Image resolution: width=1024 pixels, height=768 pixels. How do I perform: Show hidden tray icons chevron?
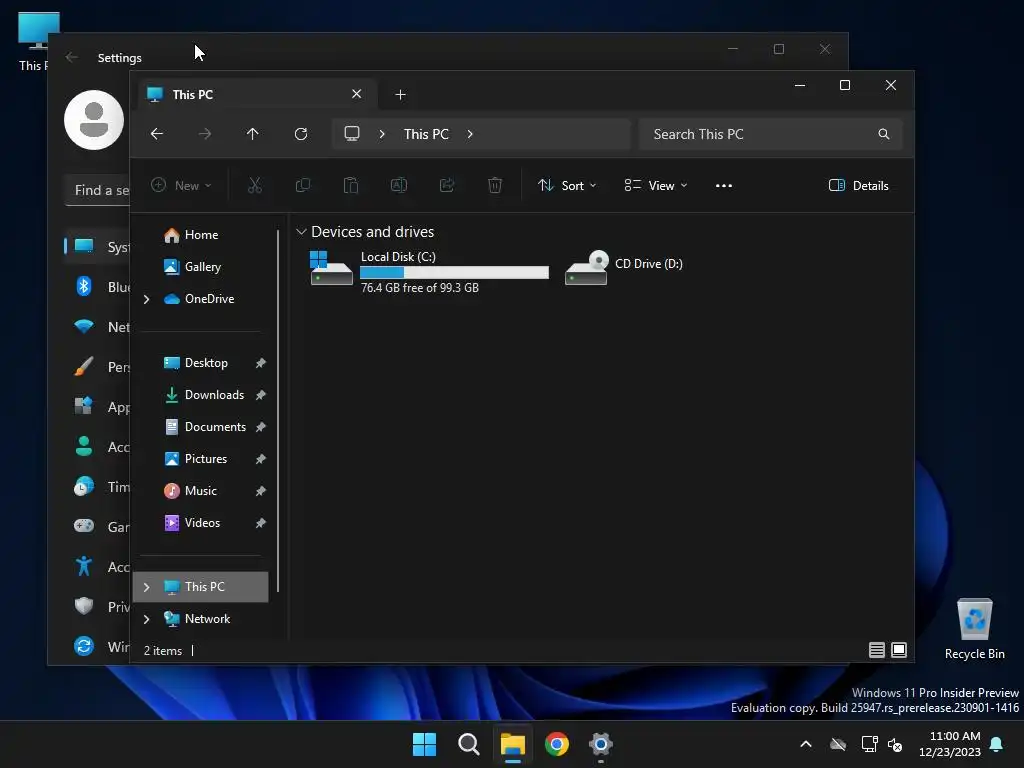806,744
